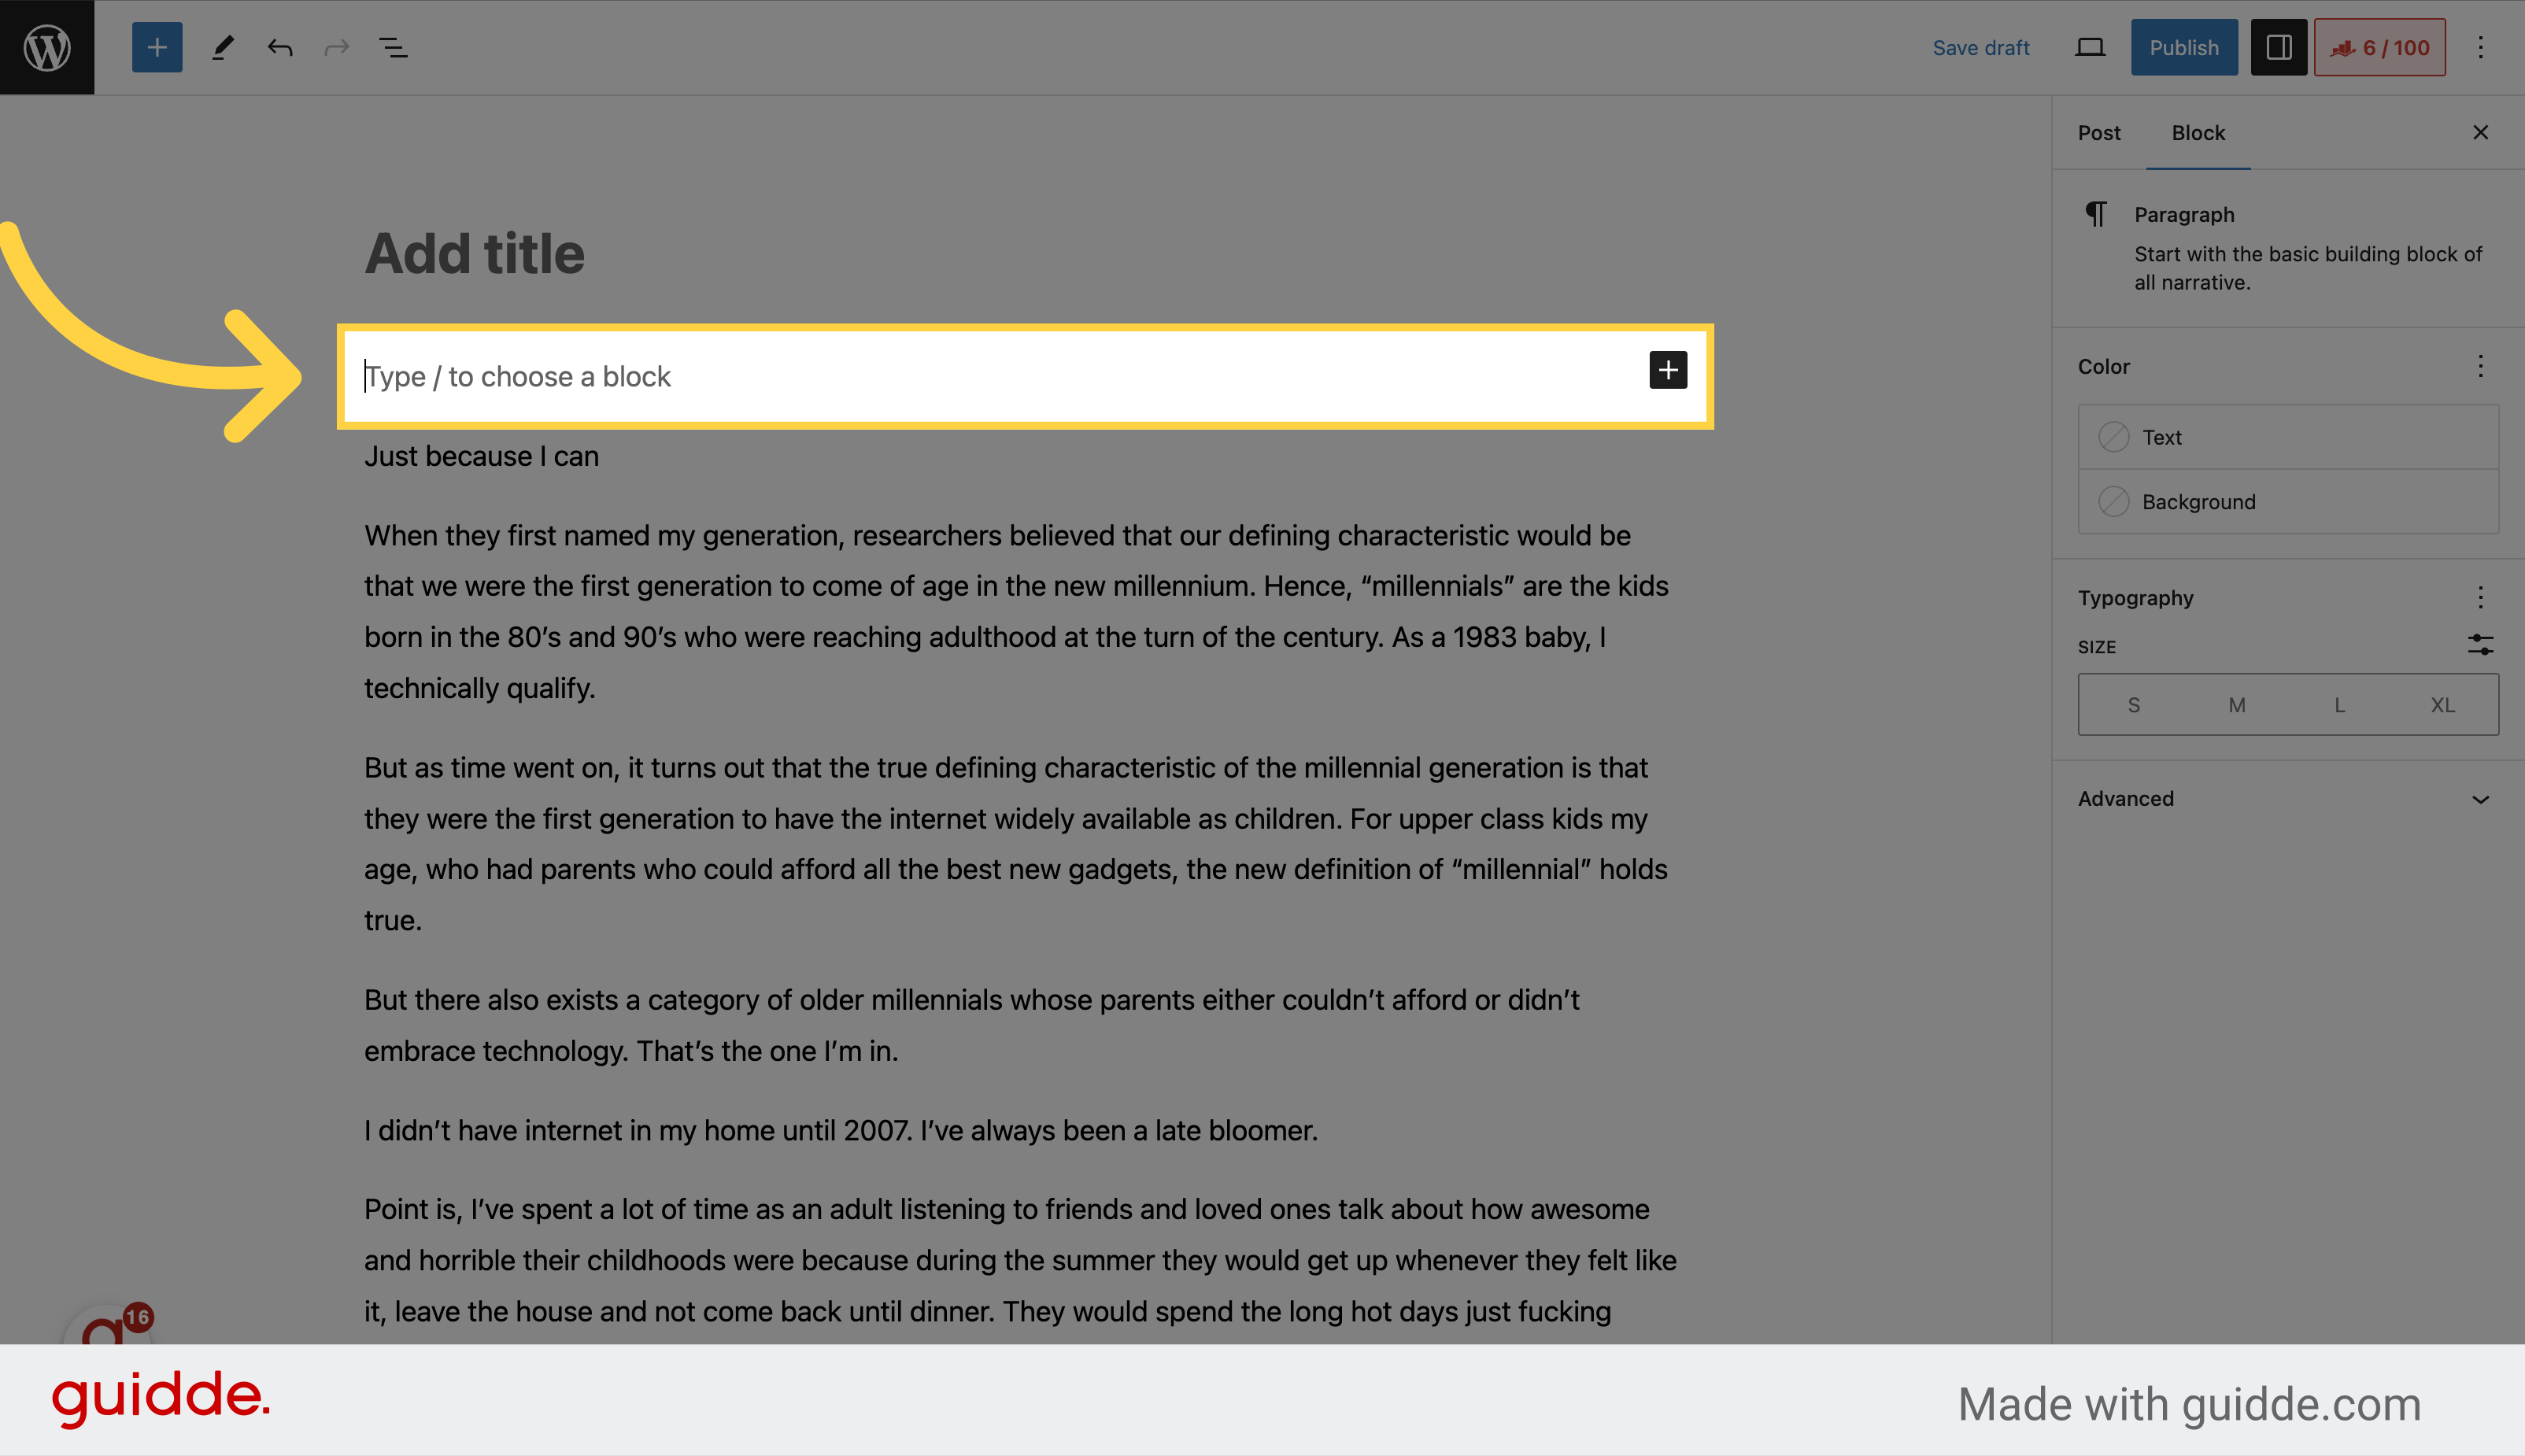Toggle the Text color radio button
Viewport: 2525px width, 1456px height.
pos(2113,437)
